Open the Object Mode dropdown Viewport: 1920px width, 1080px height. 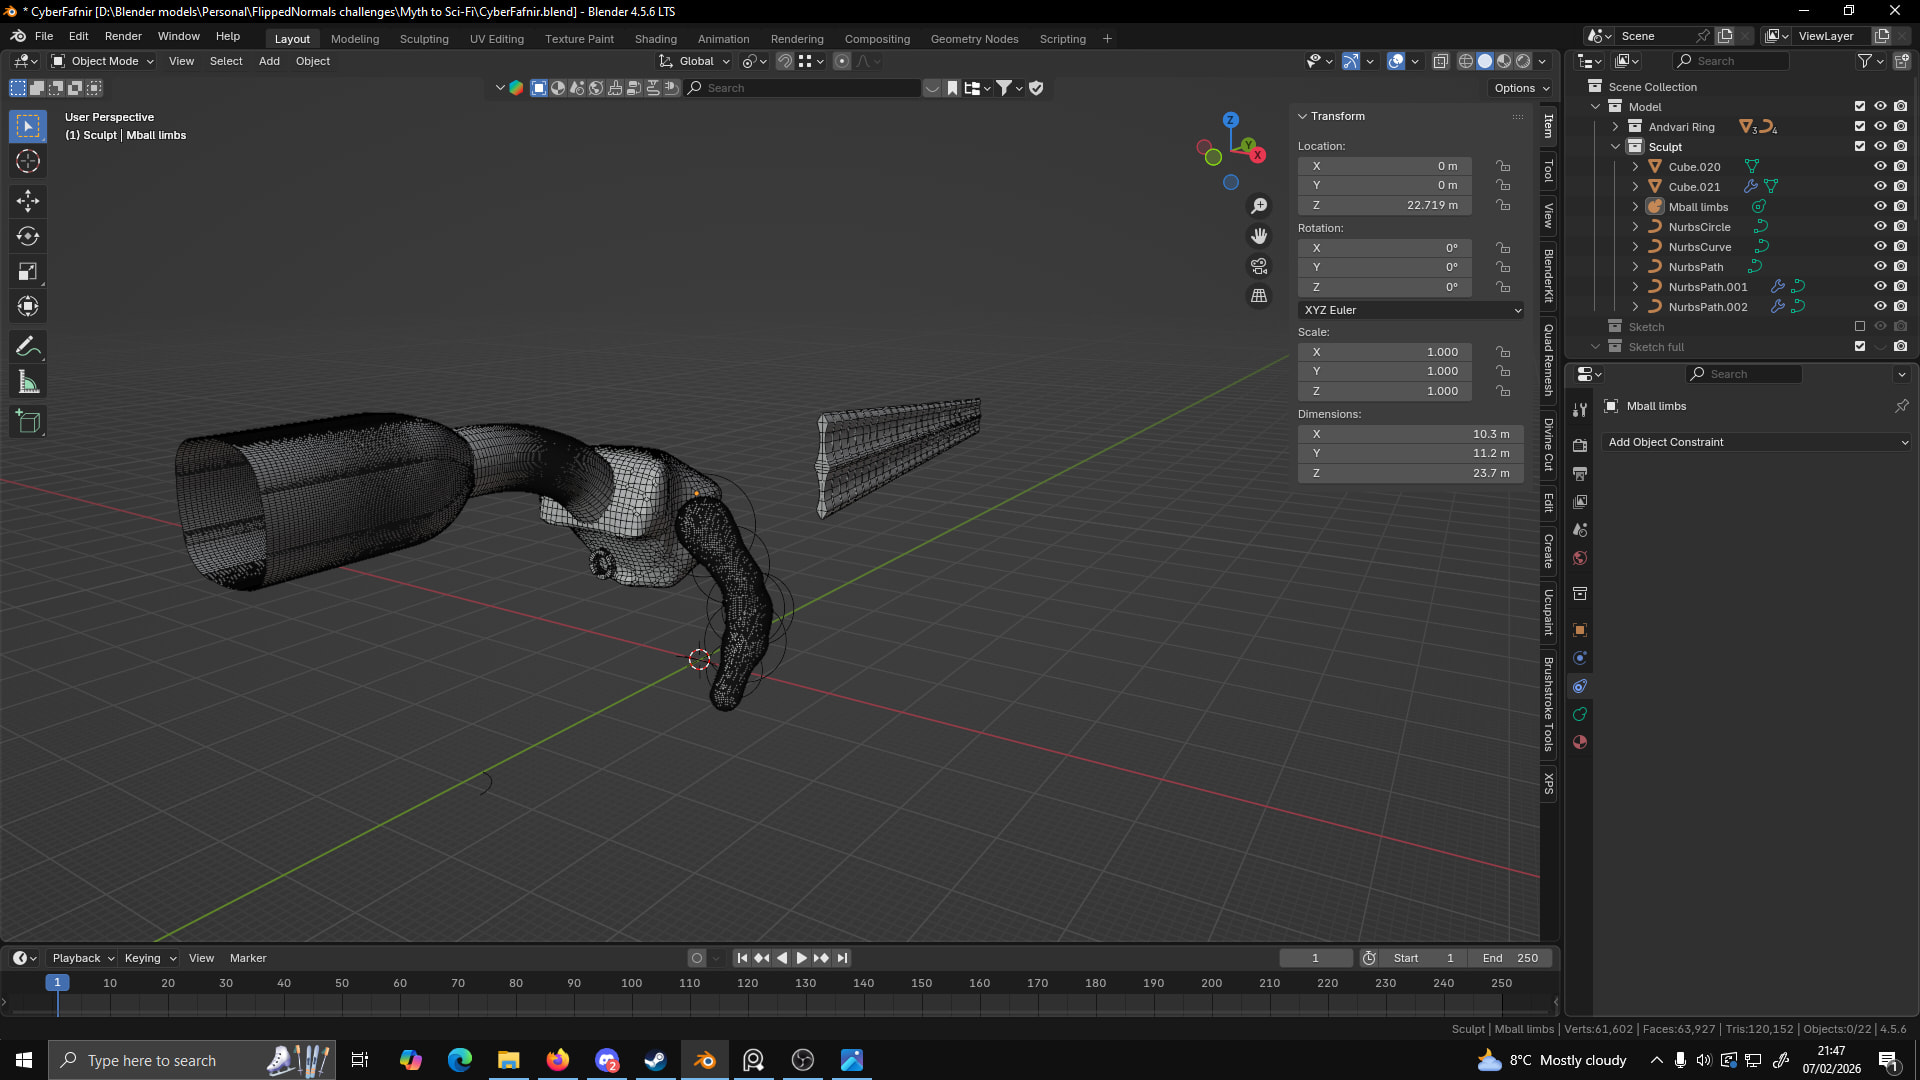pyautogui.click(x=103, y=61)
